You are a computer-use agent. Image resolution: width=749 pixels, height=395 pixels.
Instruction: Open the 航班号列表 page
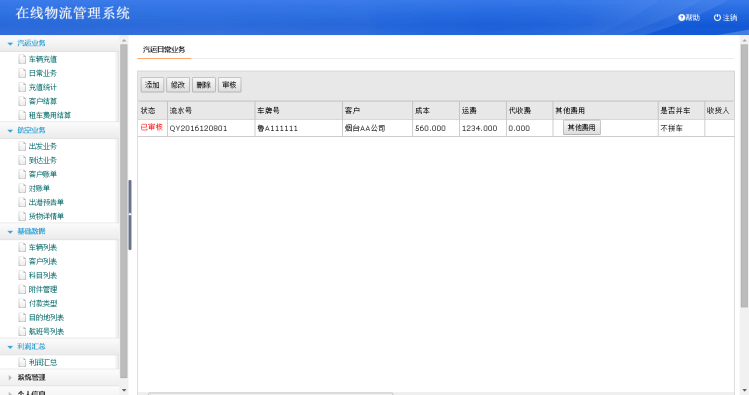(x=46, y=331)
